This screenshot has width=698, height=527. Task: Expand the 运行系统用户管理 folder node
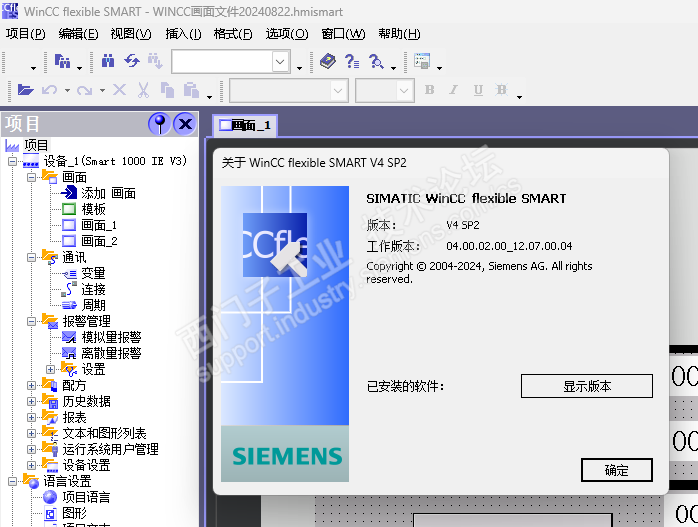(x=31, y=450)
